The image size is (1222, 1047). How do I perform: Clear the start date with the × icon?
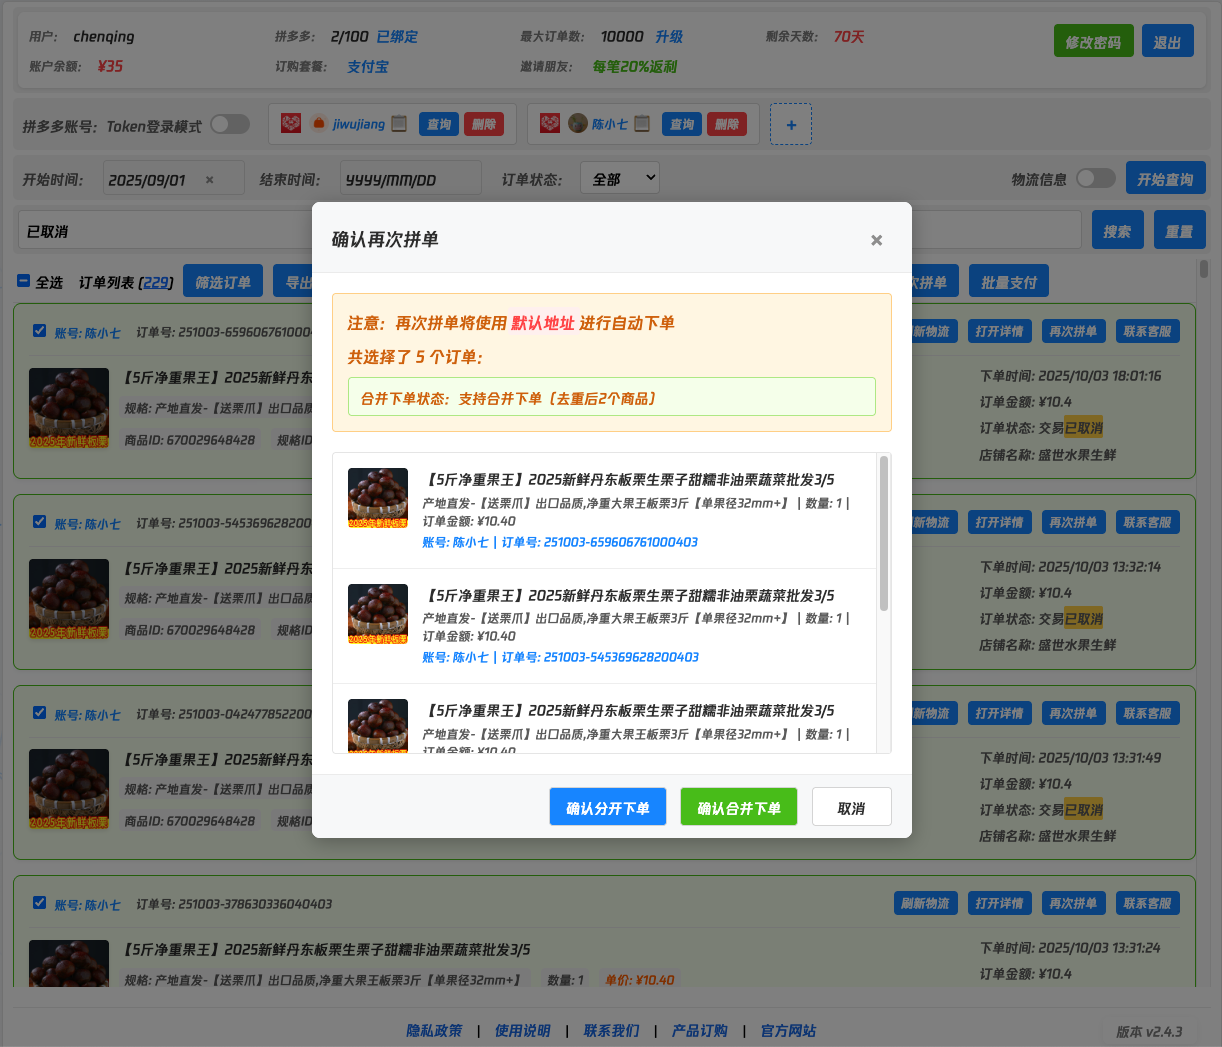pyautogui.click(x=210, y=180)
